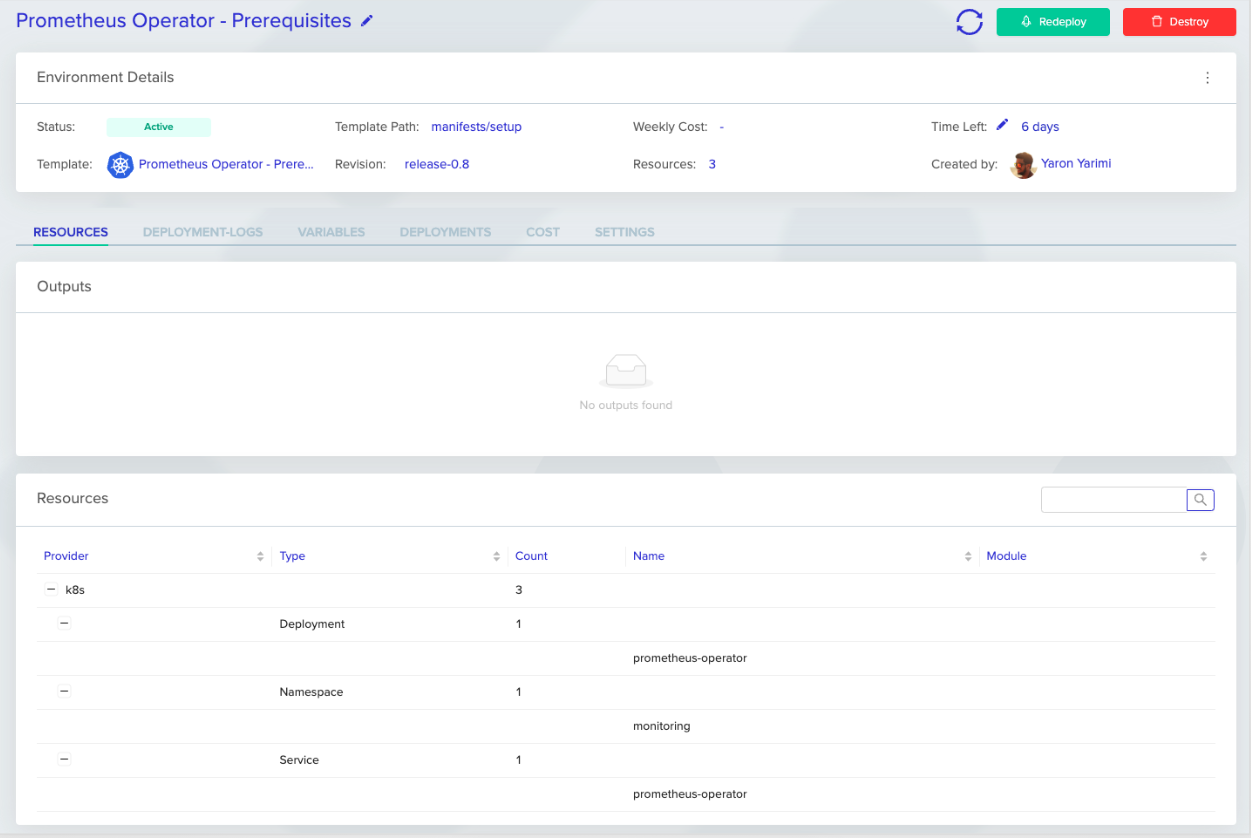Sort by Provider column arrows
The image size is (1251, 838).
pyautogui.click(x=260, y=556)
